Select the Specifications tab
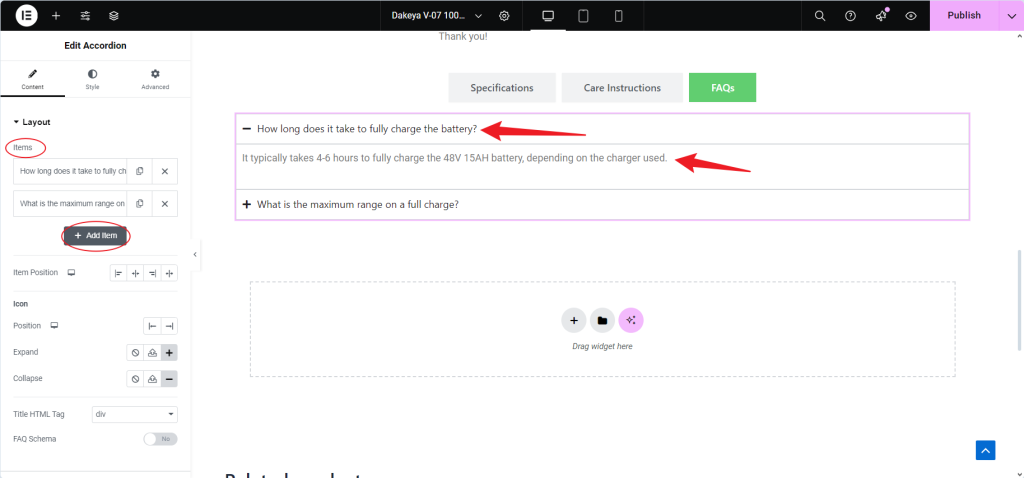The height and width of the screenshot is (478, 1024). pos(502,88)
